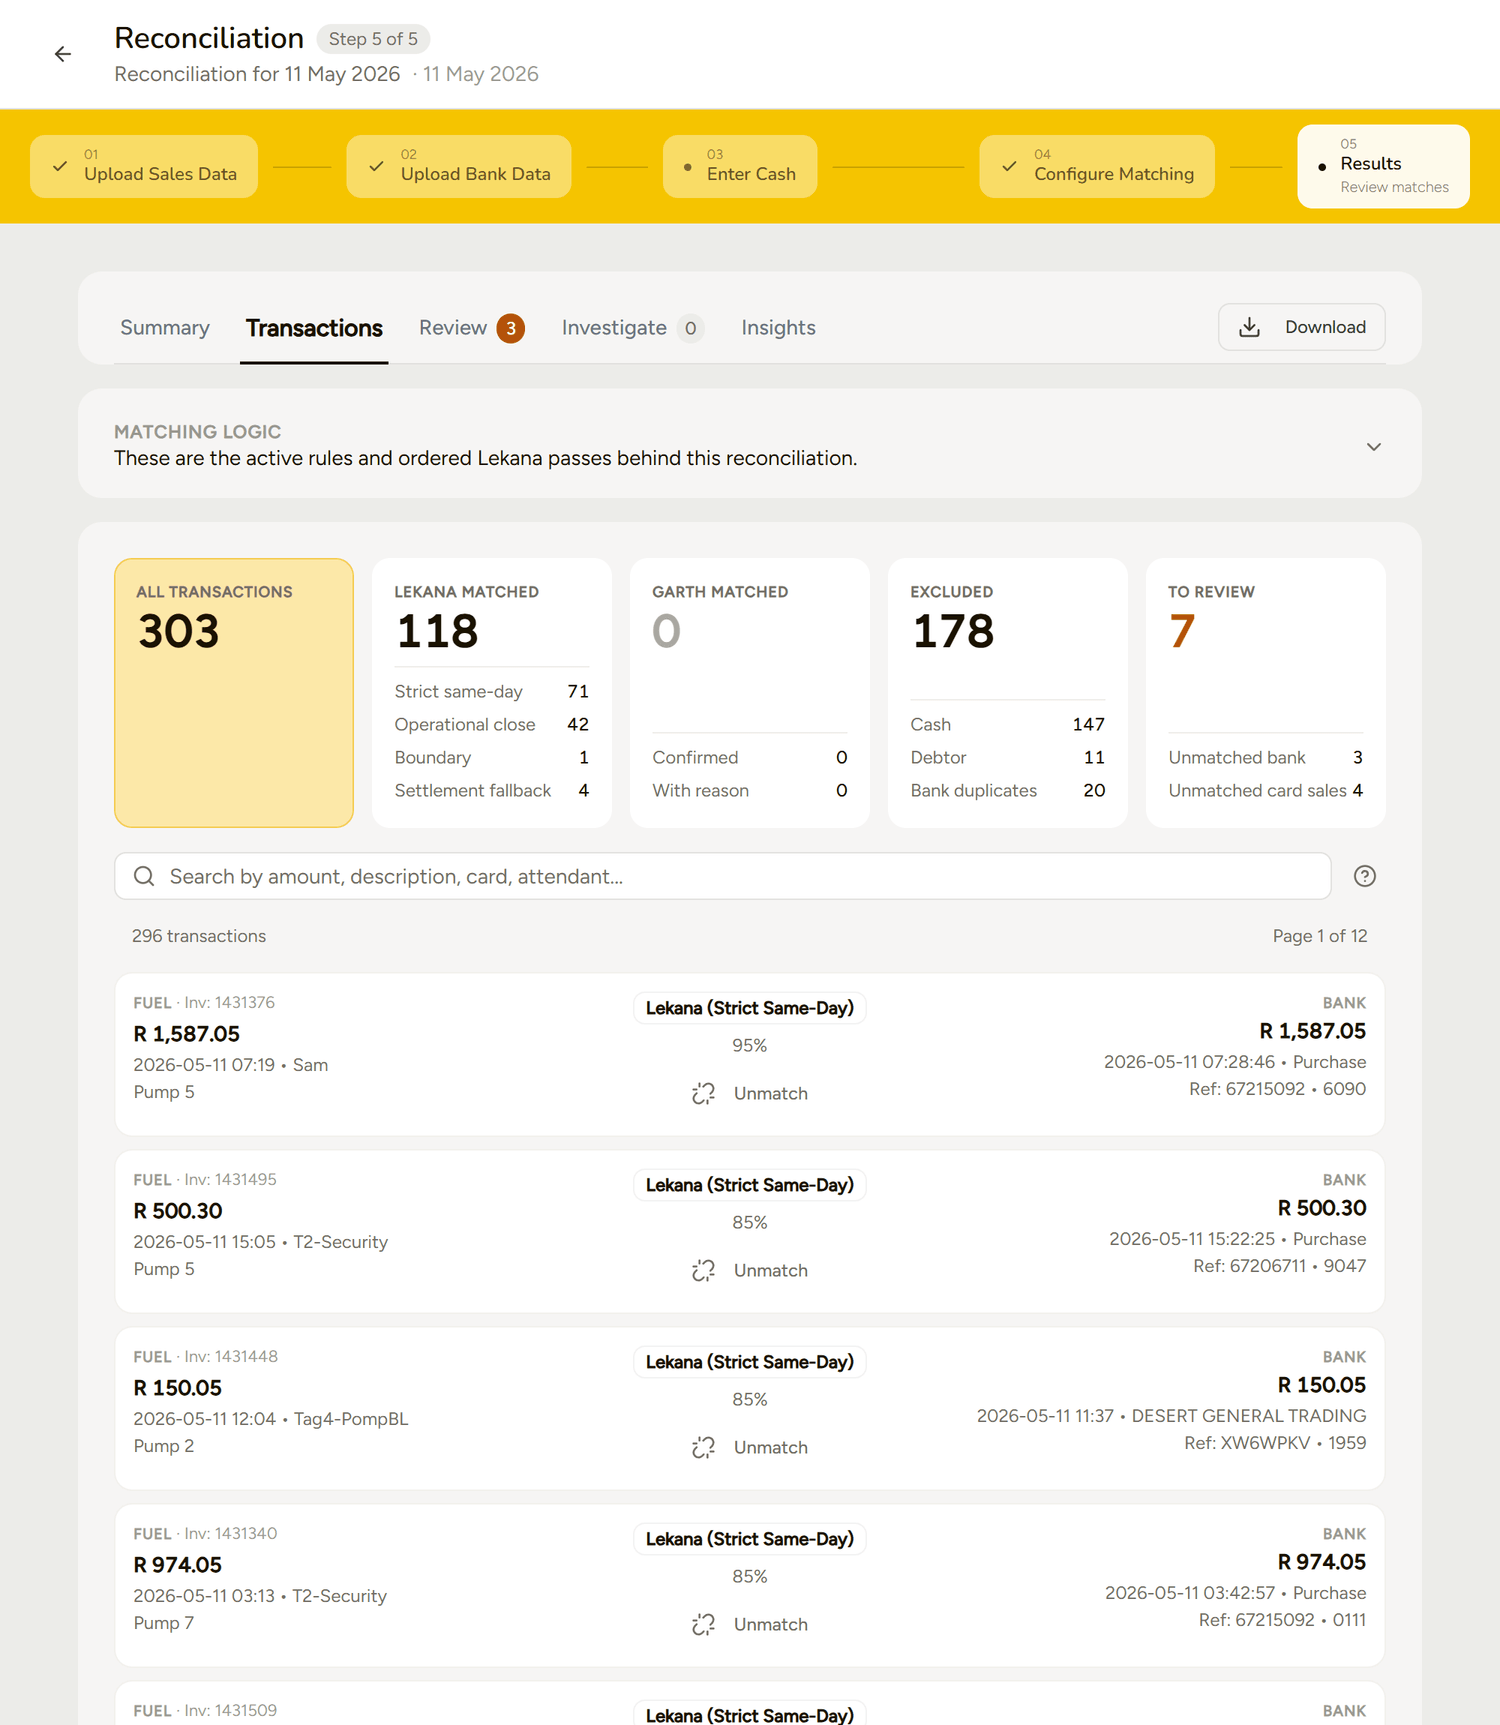1500x1725 pixels.
Task: Click 'With reason' row in Garth Matched
Action: click(x=750, y=791)
